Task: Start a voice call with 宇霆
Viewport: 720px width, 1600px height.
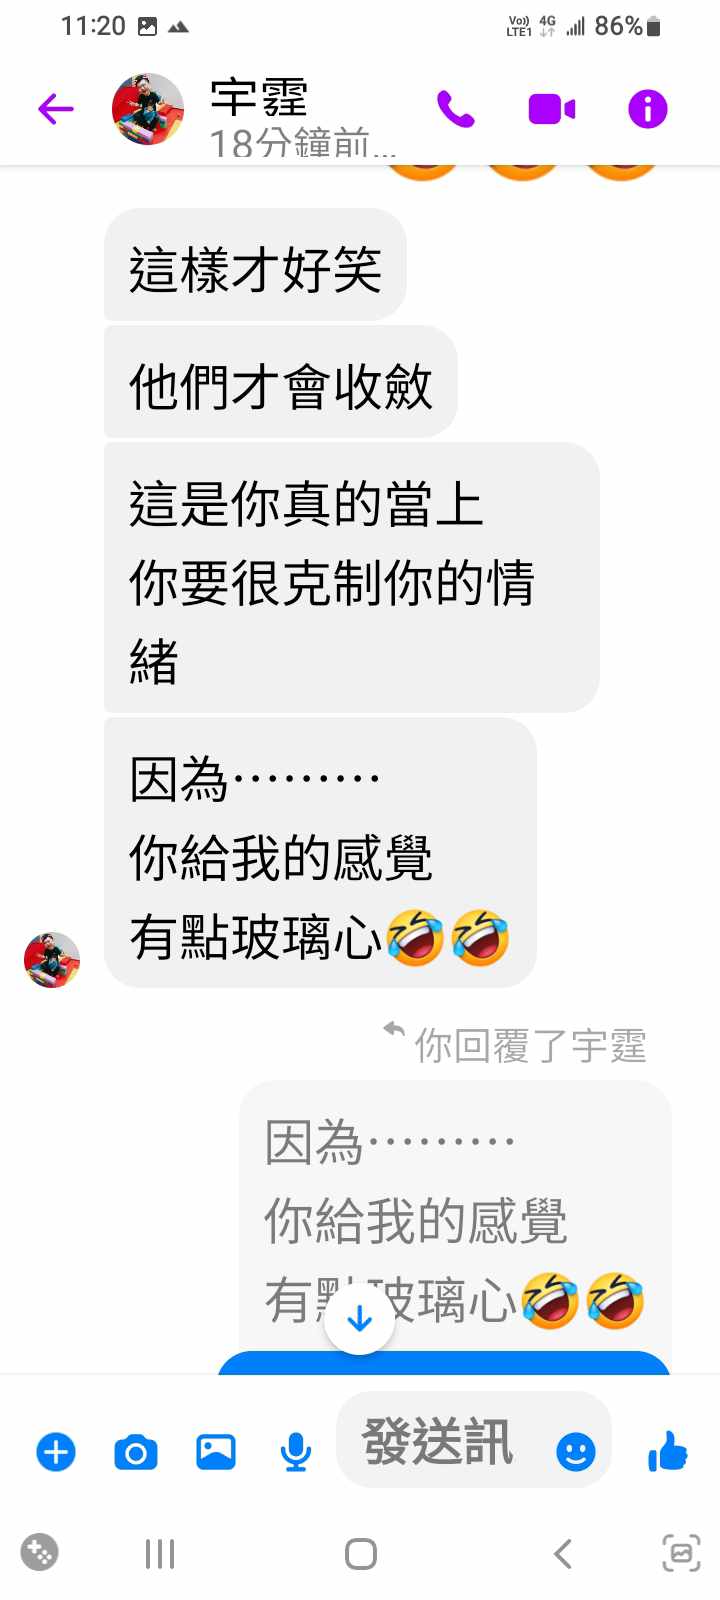Action: [x=456, y=109]
